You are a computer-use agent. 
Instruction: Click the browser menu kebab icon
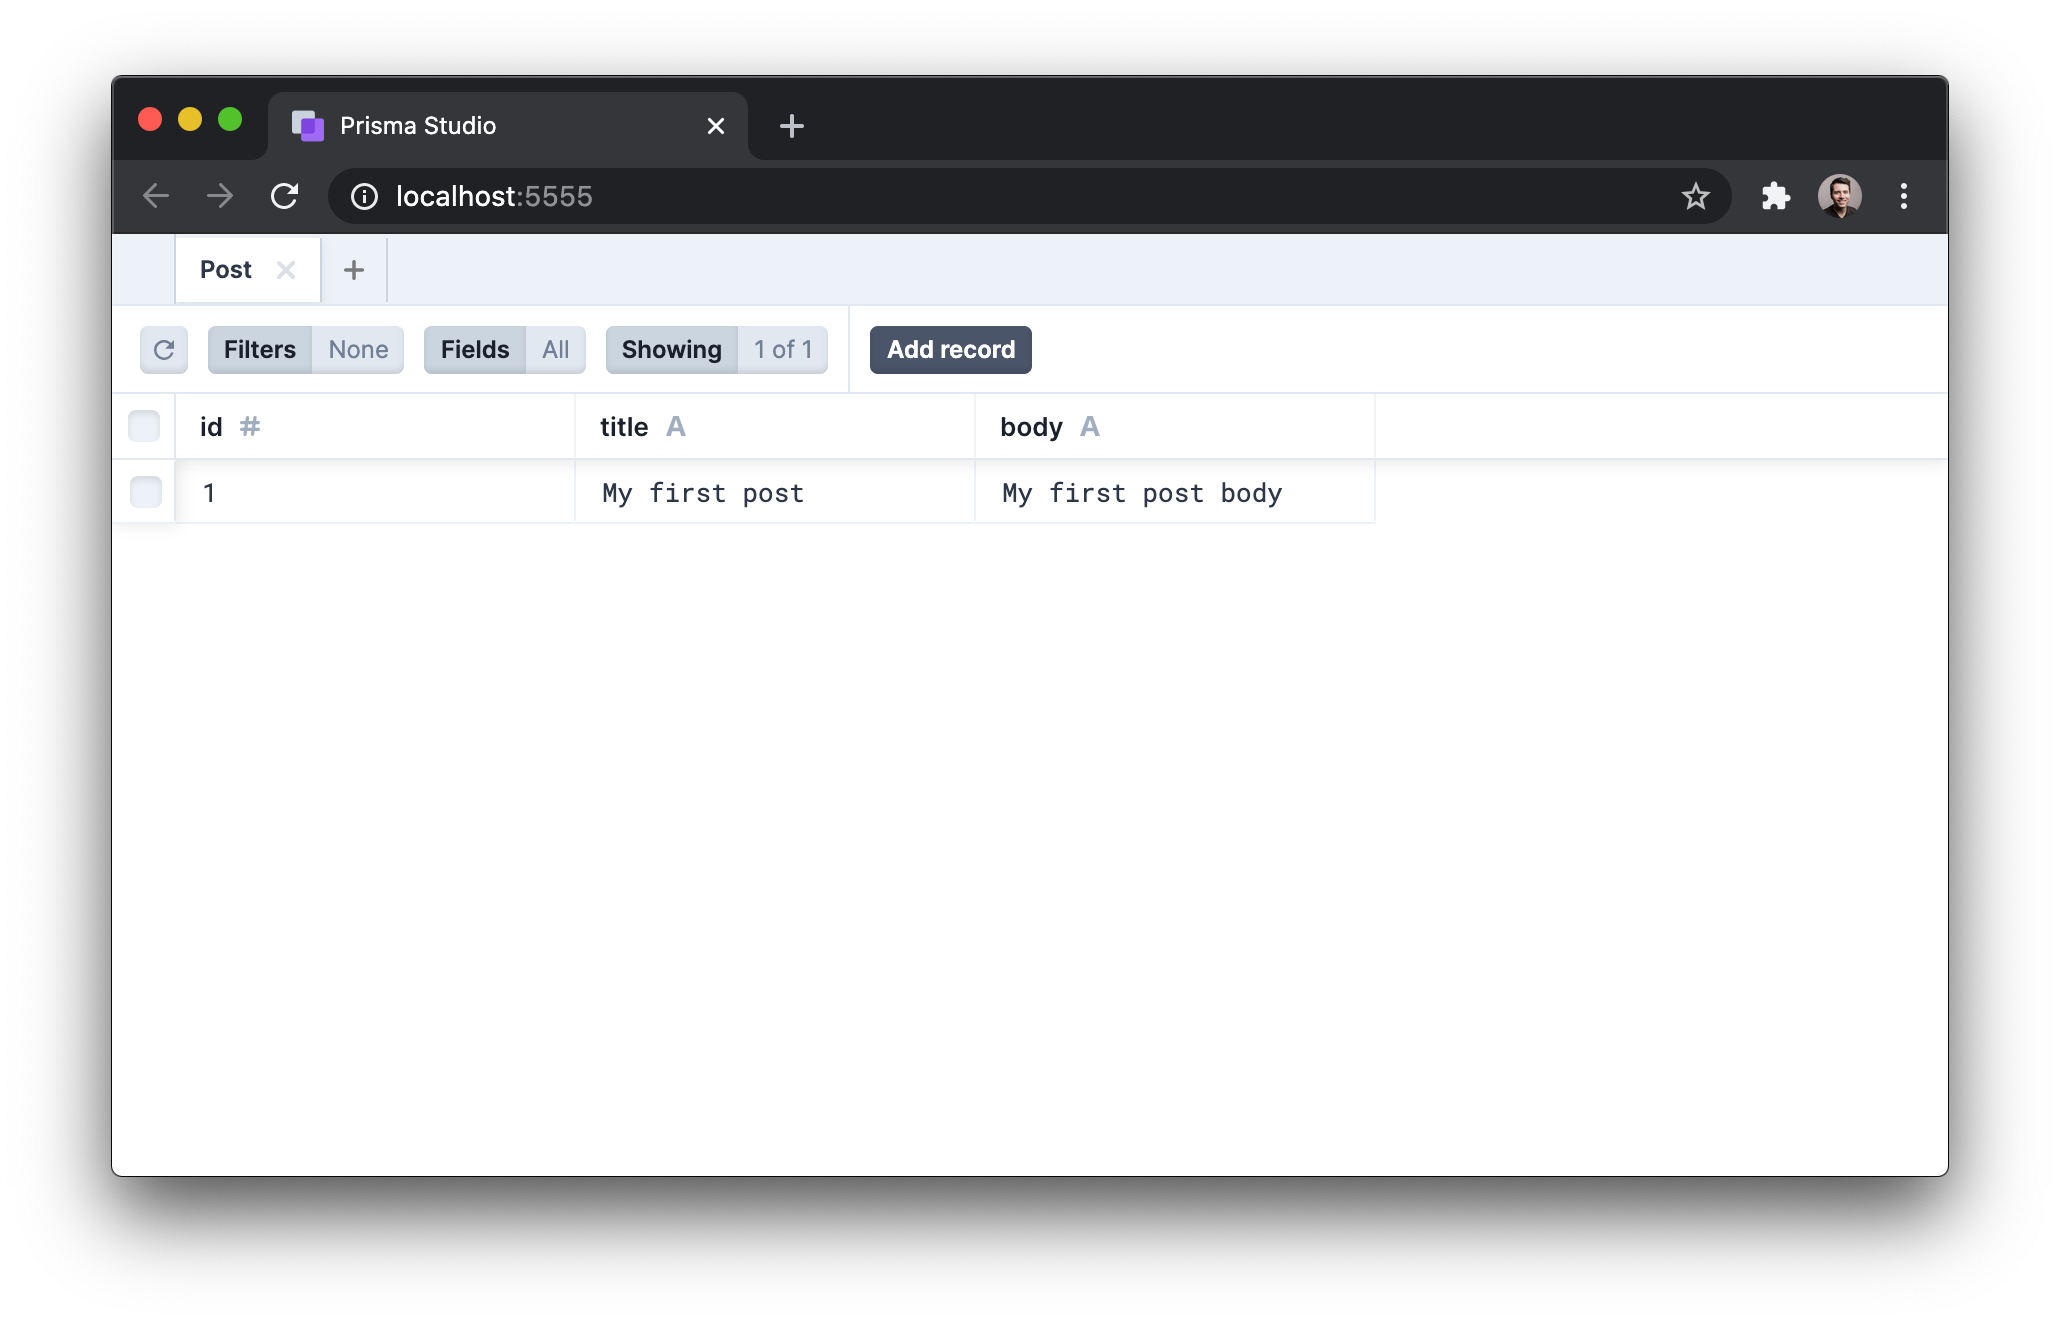coord(1904,195)
